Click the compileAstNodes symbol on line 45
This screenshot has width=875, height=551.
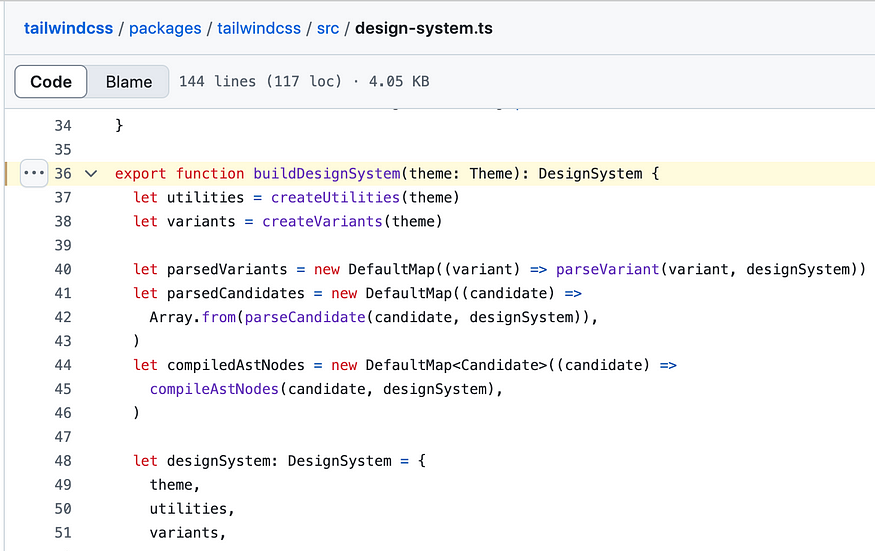pyautogui.click(x=214, y=389)
